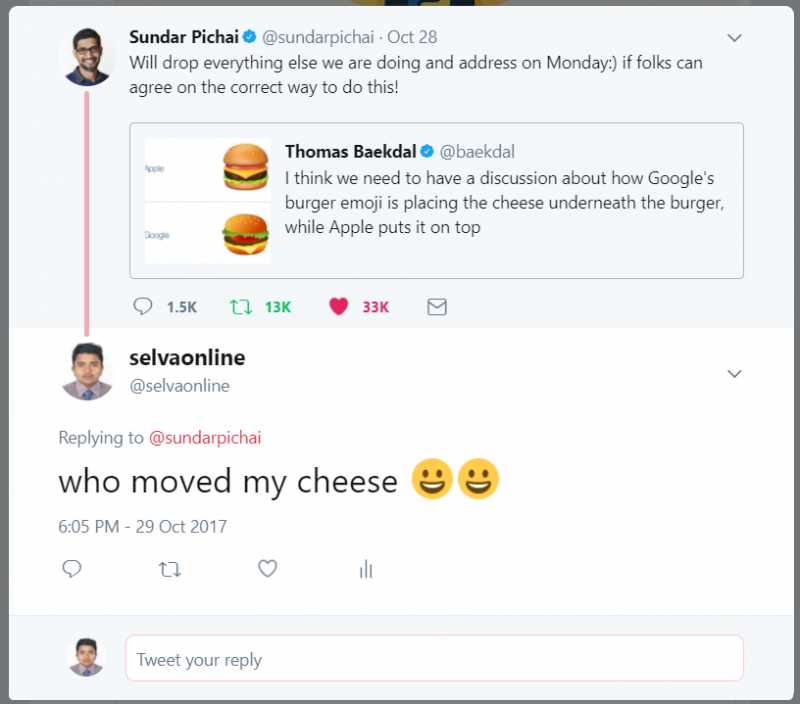800x704 pixels.
Task: Visit the @baekdal handle
Action: [x=477, y=152]
